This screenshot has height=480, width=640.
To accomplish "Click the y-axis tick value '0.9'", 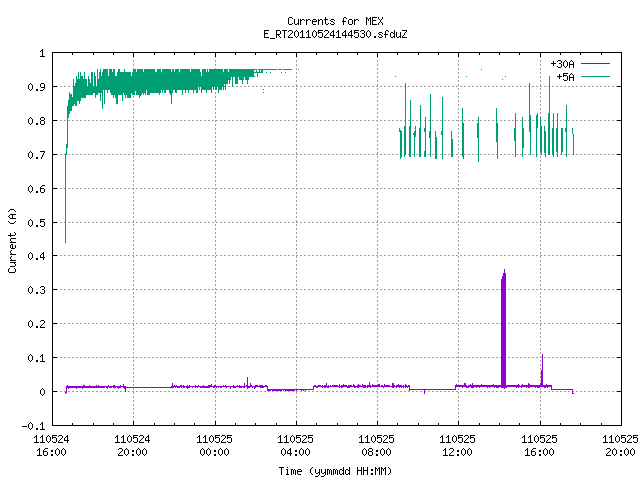I will (36, 87).
